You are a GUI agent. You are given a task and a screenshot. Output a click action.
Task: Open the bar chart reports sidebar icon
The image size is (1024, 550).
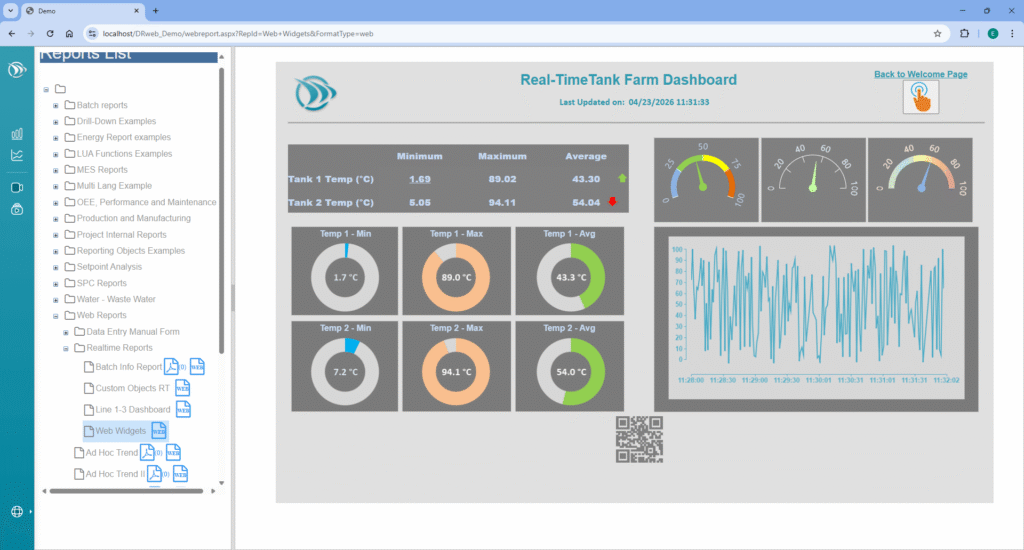coord(17,134)
